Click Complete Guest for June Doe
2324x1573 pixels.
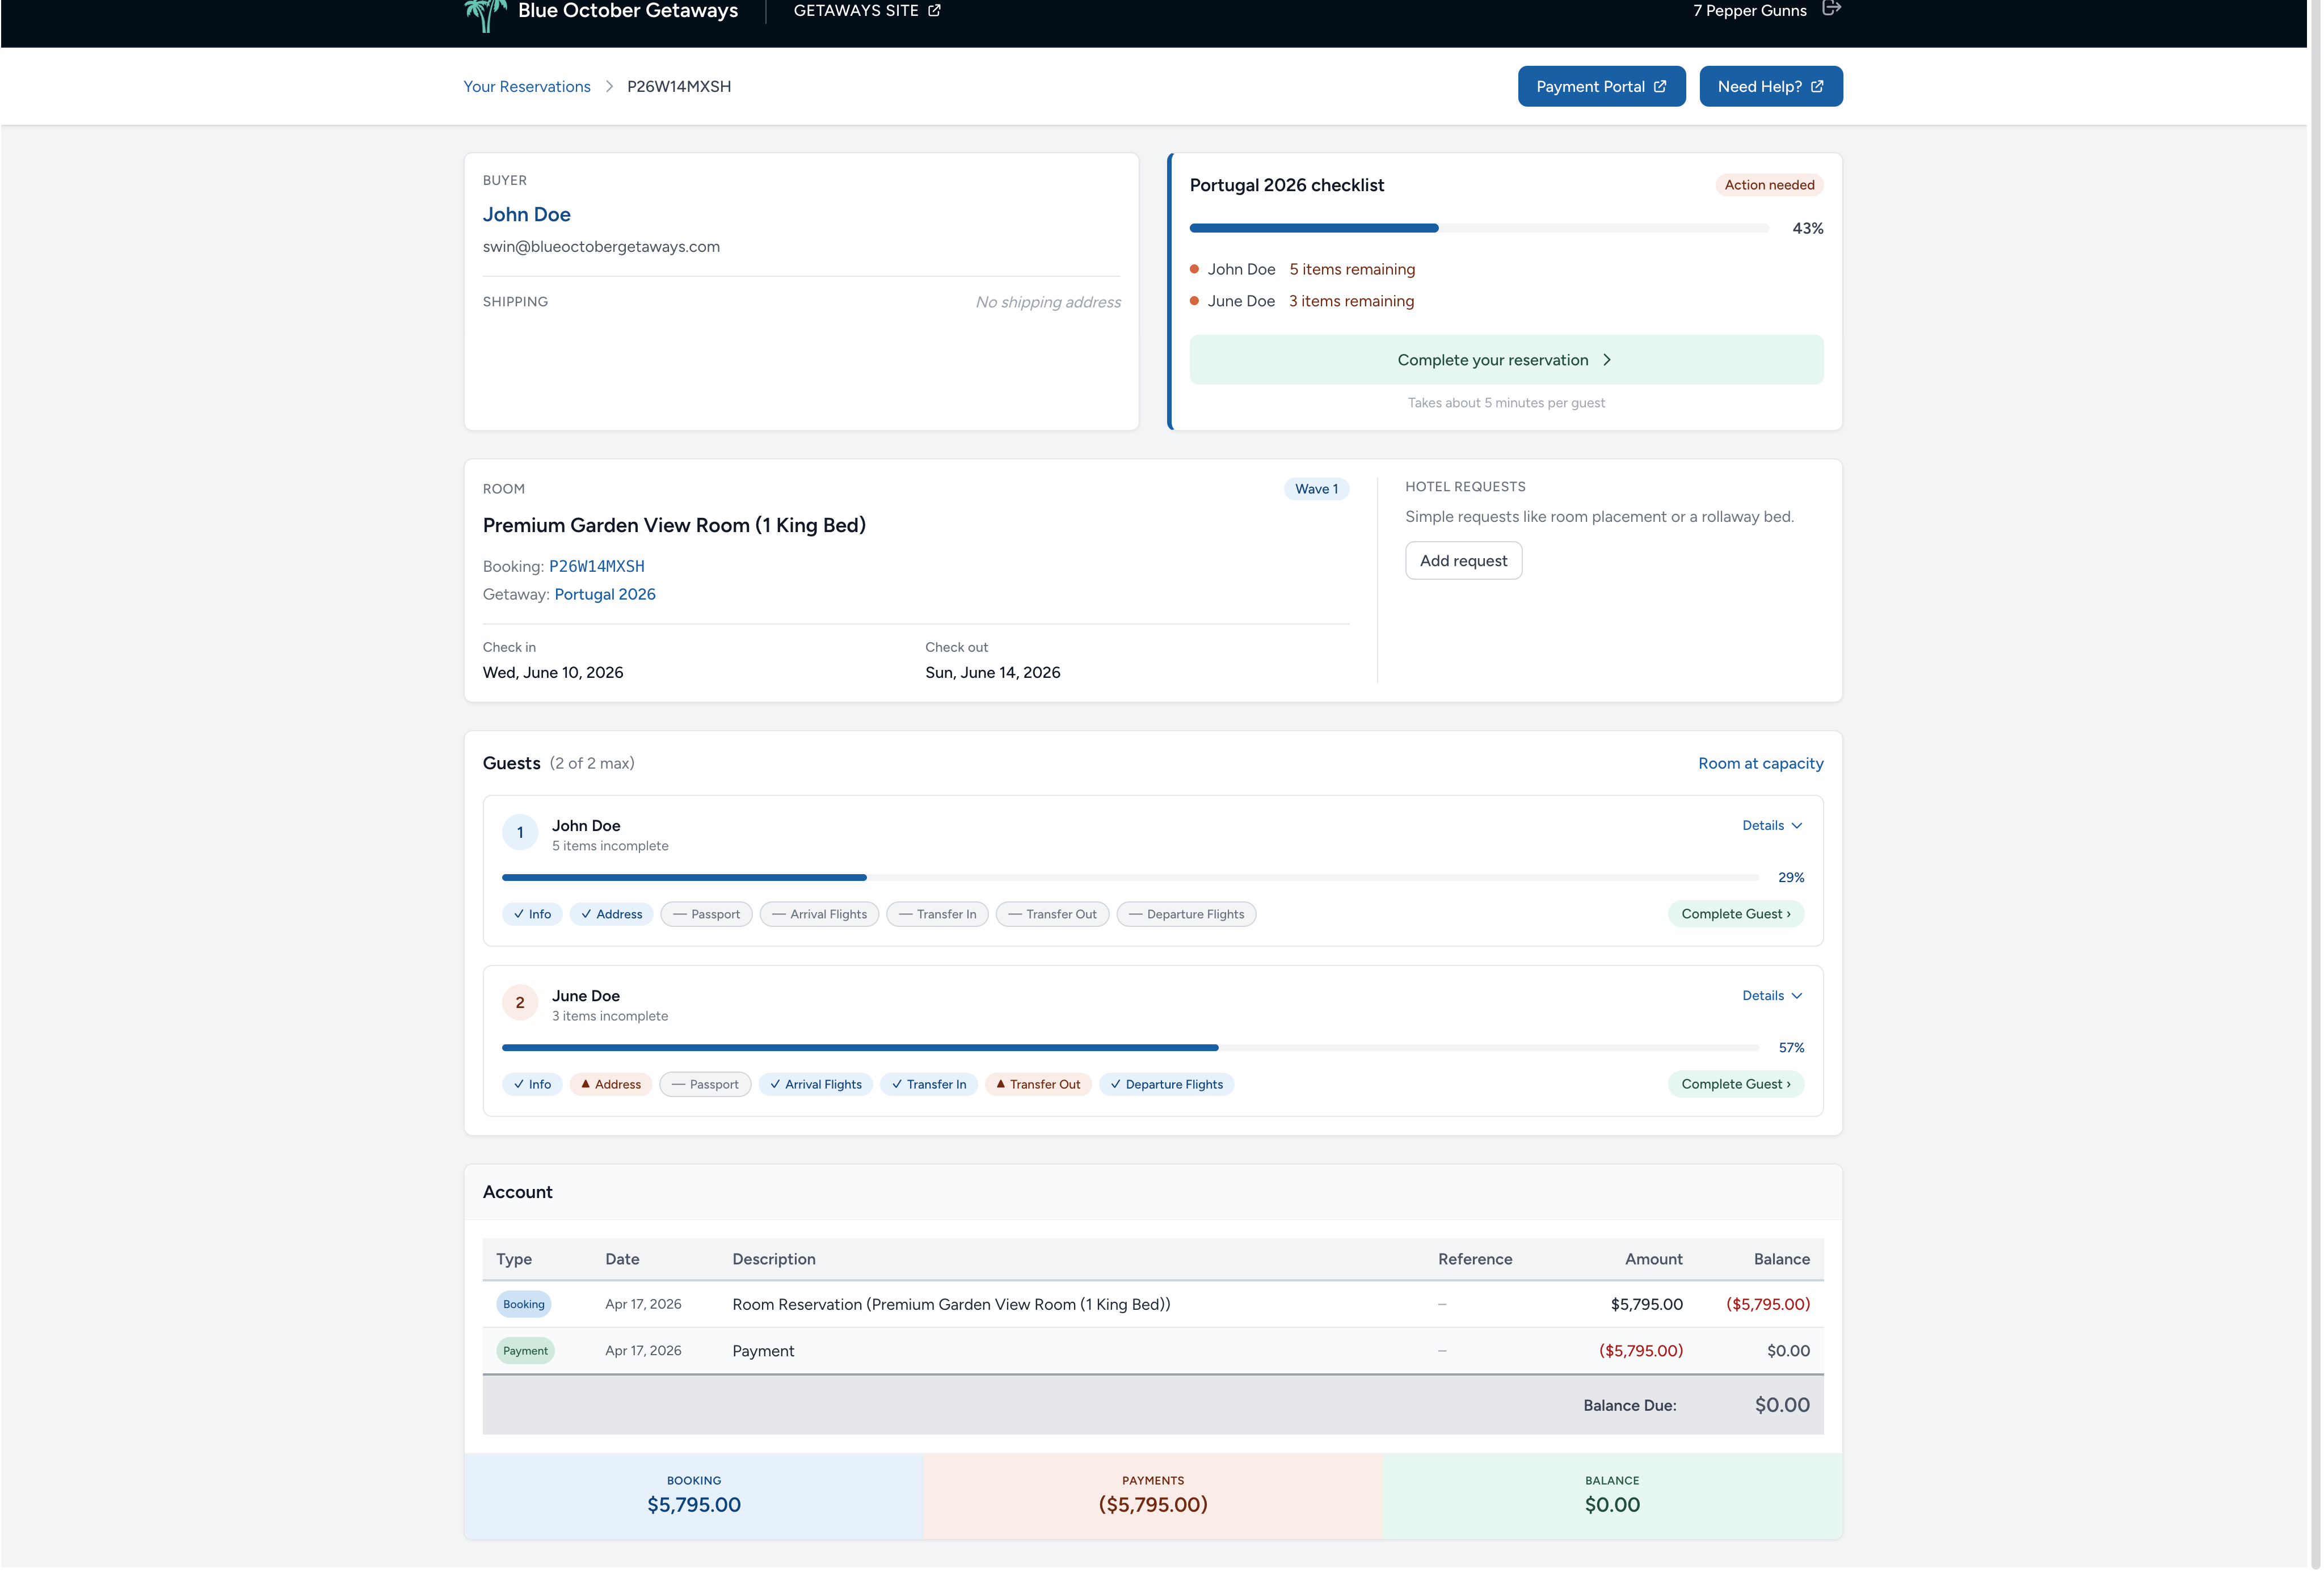[1735, 1084]
